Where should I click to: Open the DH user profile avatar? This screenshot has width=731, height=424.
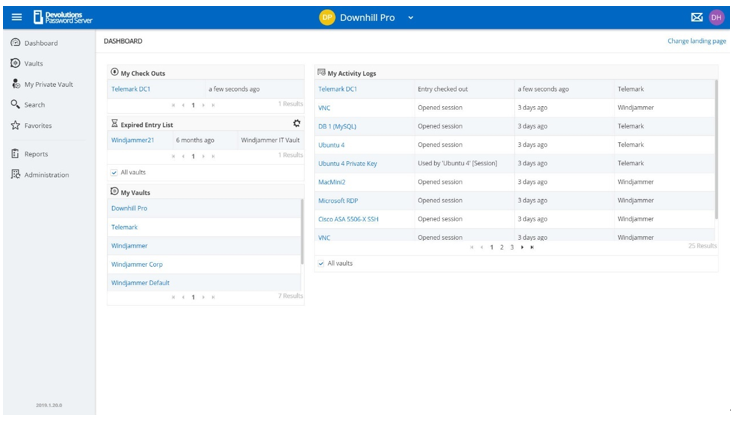click(716, 17)
